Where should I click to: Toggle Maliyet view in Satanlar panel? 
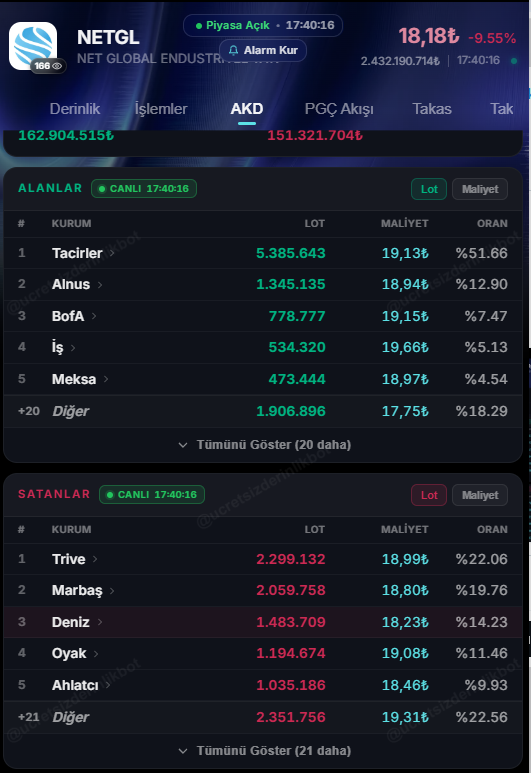pos(480,495)
